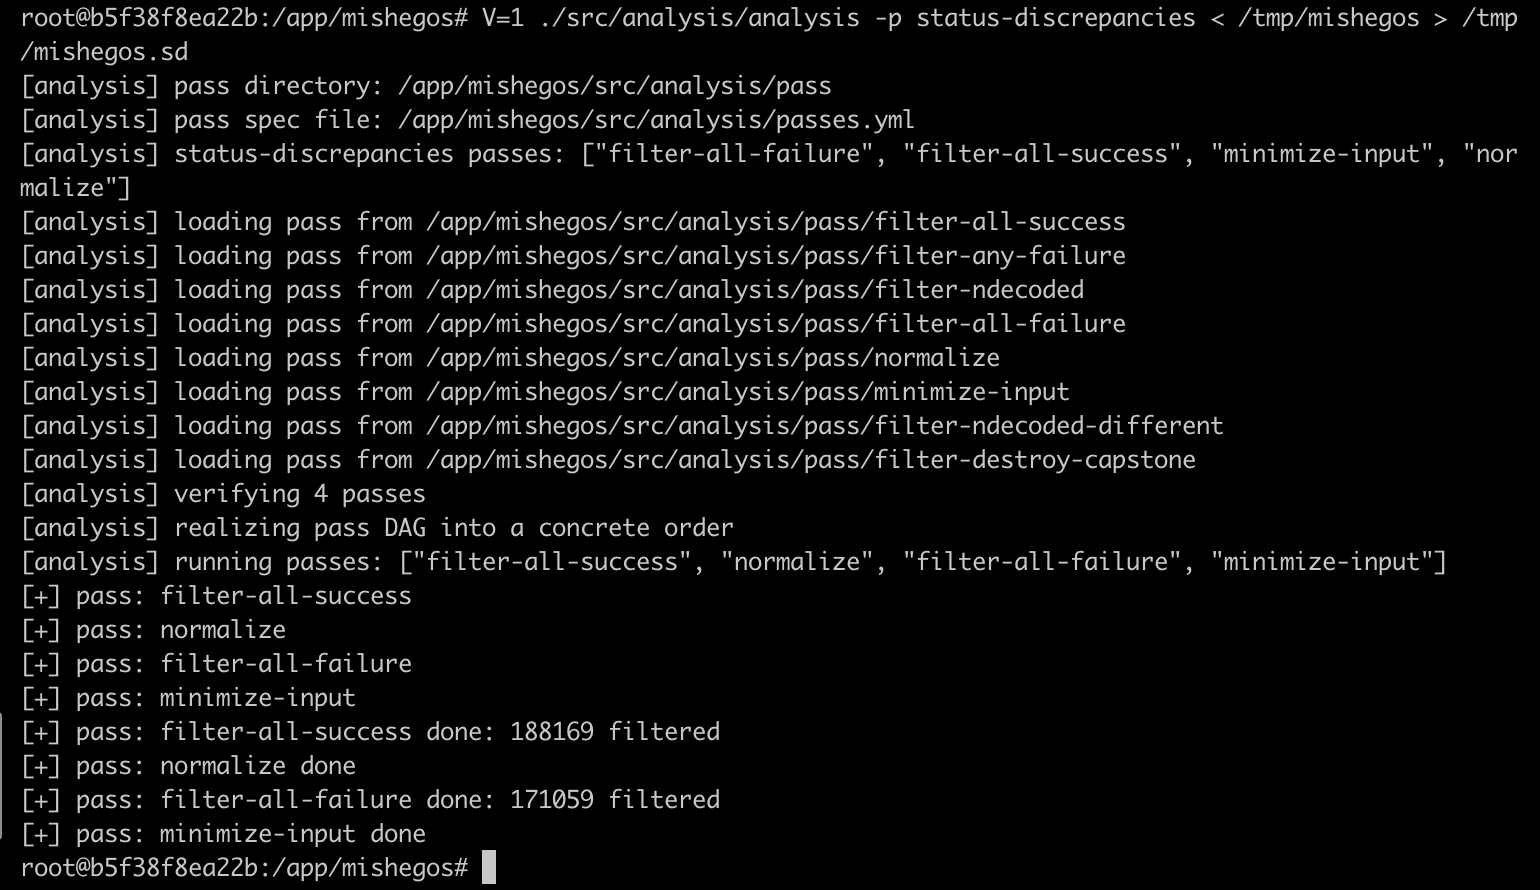Click the "loading pass" line for pass/normalize
Viewport: 1540px width, 890px height.
(x=510, y=358)
